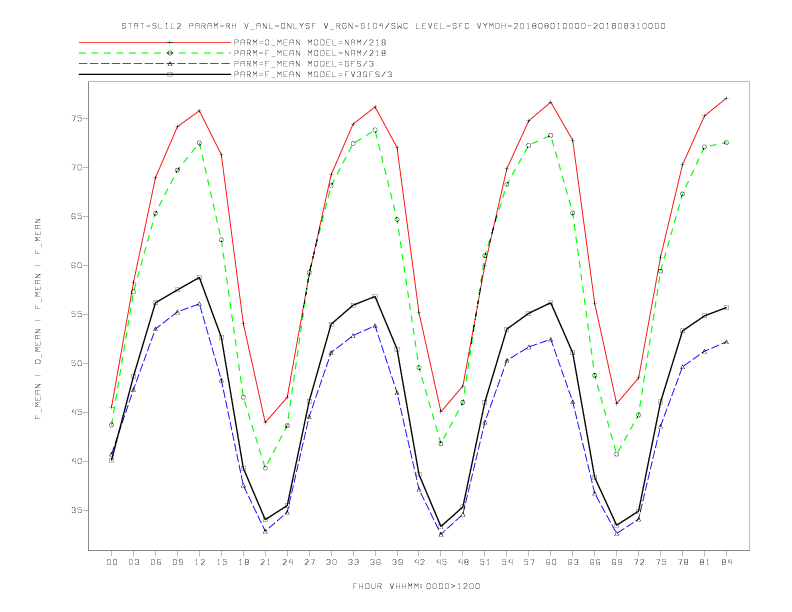The width and height of the screenshot is (792, 612).
Task: Click the x-axis tick label 09
Action: click(x=177, y=562)
